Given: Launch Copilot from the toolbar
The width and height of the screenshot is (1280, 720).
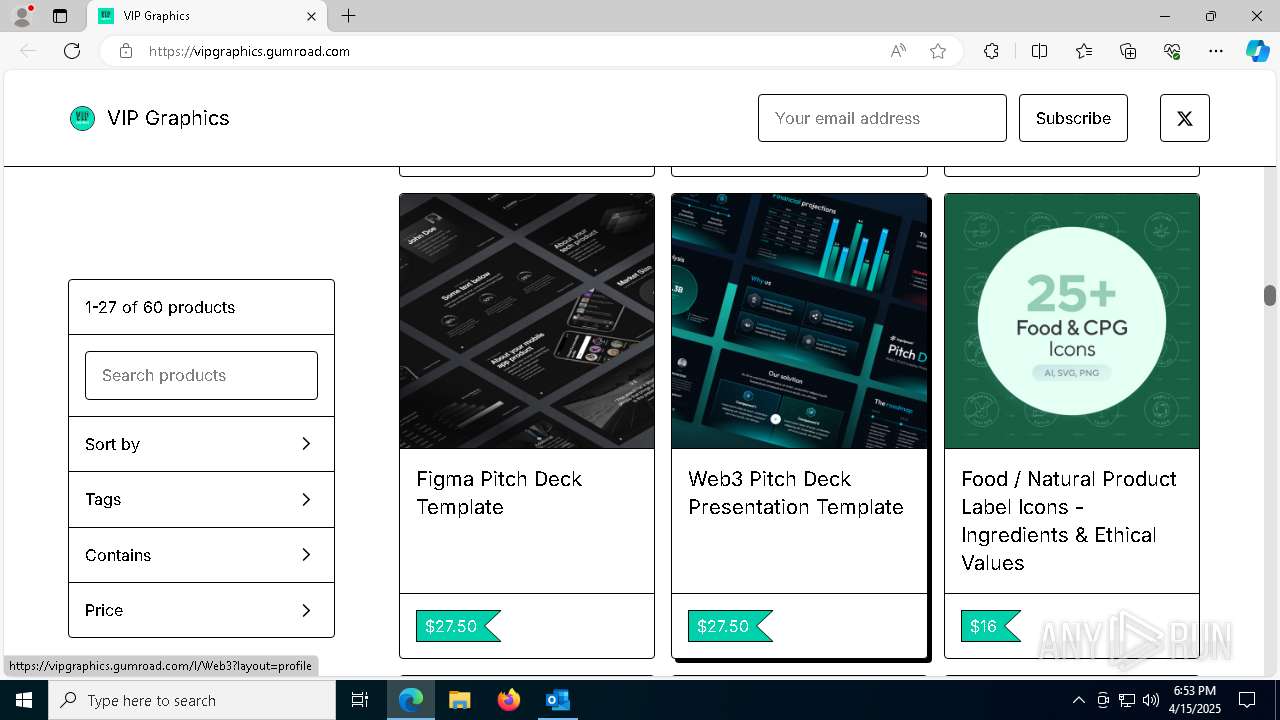Looking at the screenshot, I should point(1257,51).
